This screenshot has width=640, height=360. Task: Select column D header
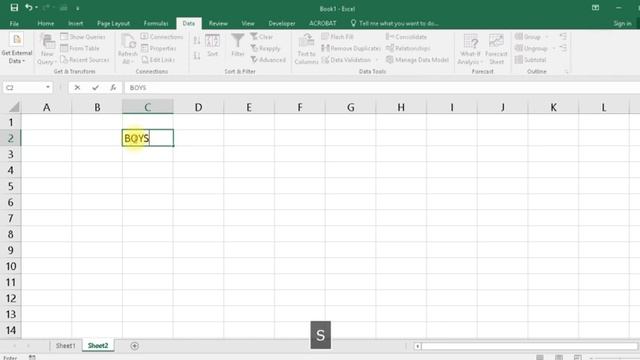pyautogui.click(x=198, y=107)
